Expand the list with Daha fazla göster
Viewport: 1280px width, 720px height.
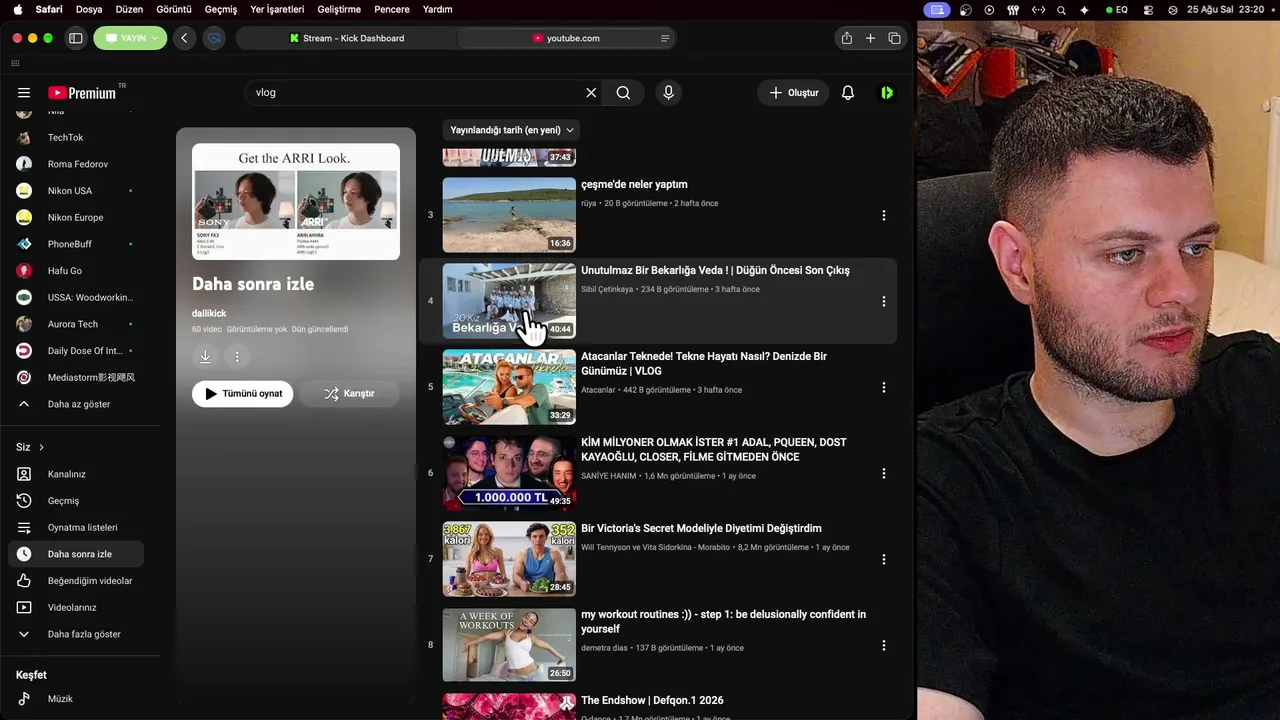[76, 634]
